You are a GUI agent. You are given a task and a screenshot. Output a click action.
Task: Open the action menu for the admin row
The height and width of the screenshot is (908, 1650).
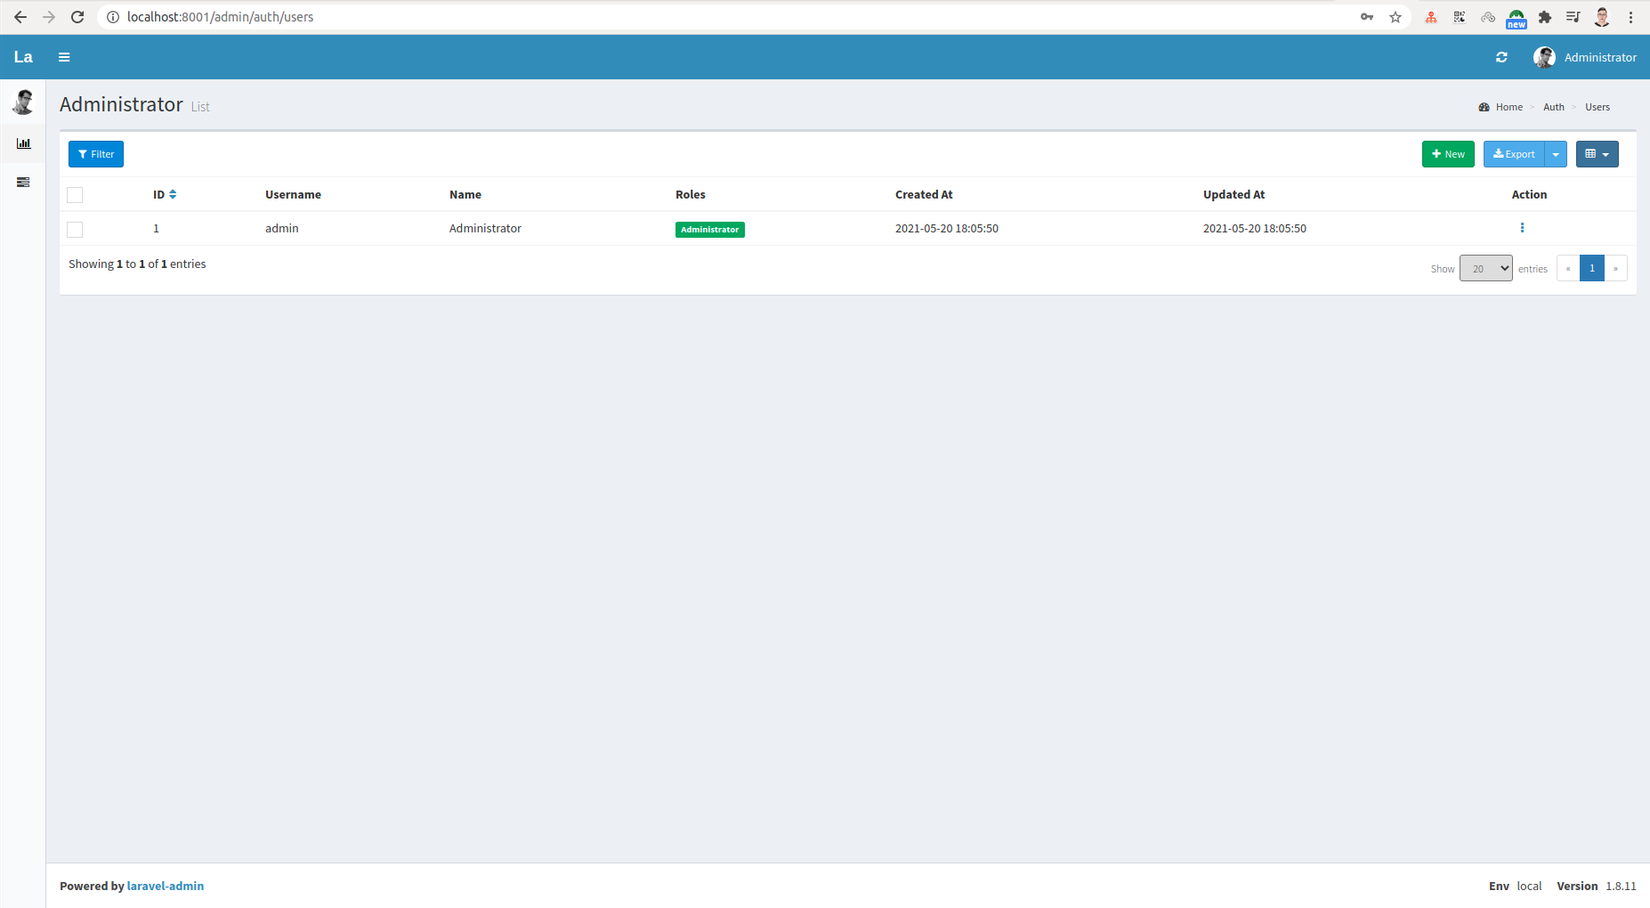[1522, 228]
